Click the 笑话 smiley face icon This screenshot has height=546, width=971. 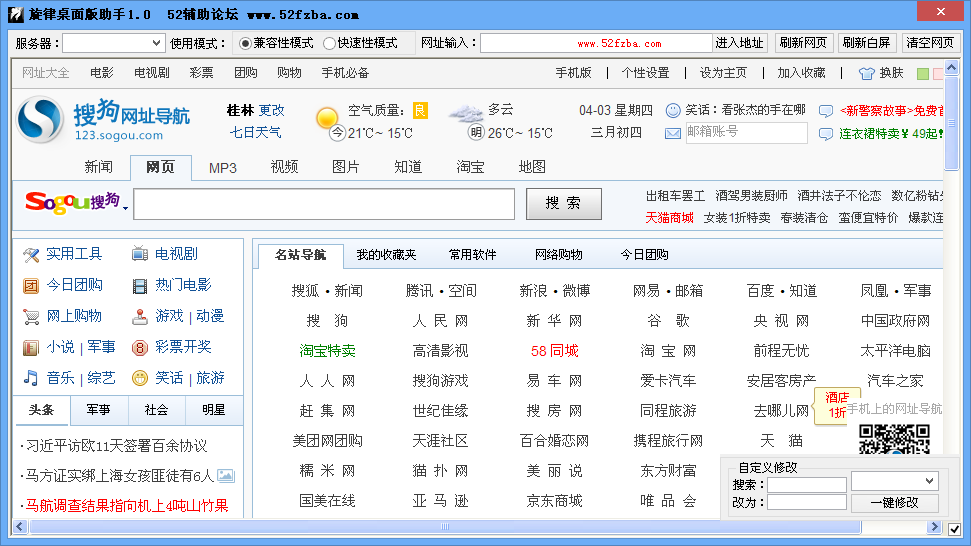click(x=140, y=378)
